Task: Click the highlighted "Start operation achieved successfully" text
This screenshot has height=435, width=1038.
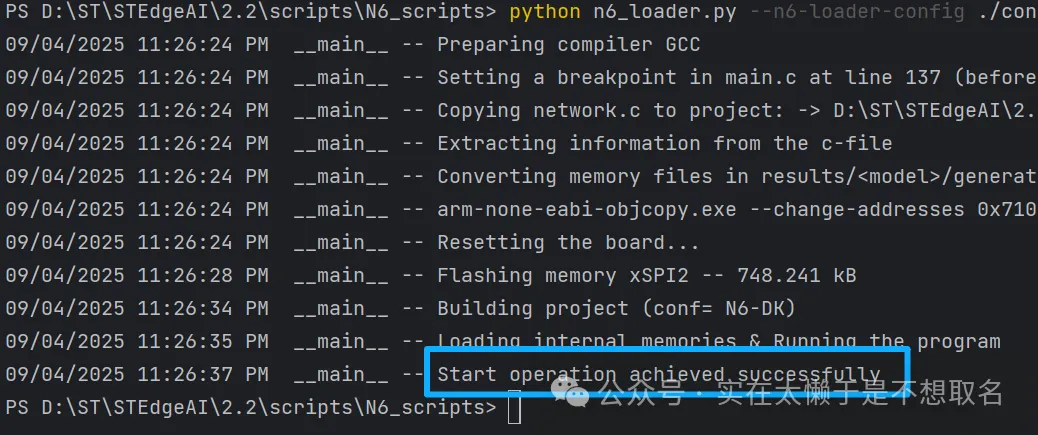Action: click(x=658, y=376)
